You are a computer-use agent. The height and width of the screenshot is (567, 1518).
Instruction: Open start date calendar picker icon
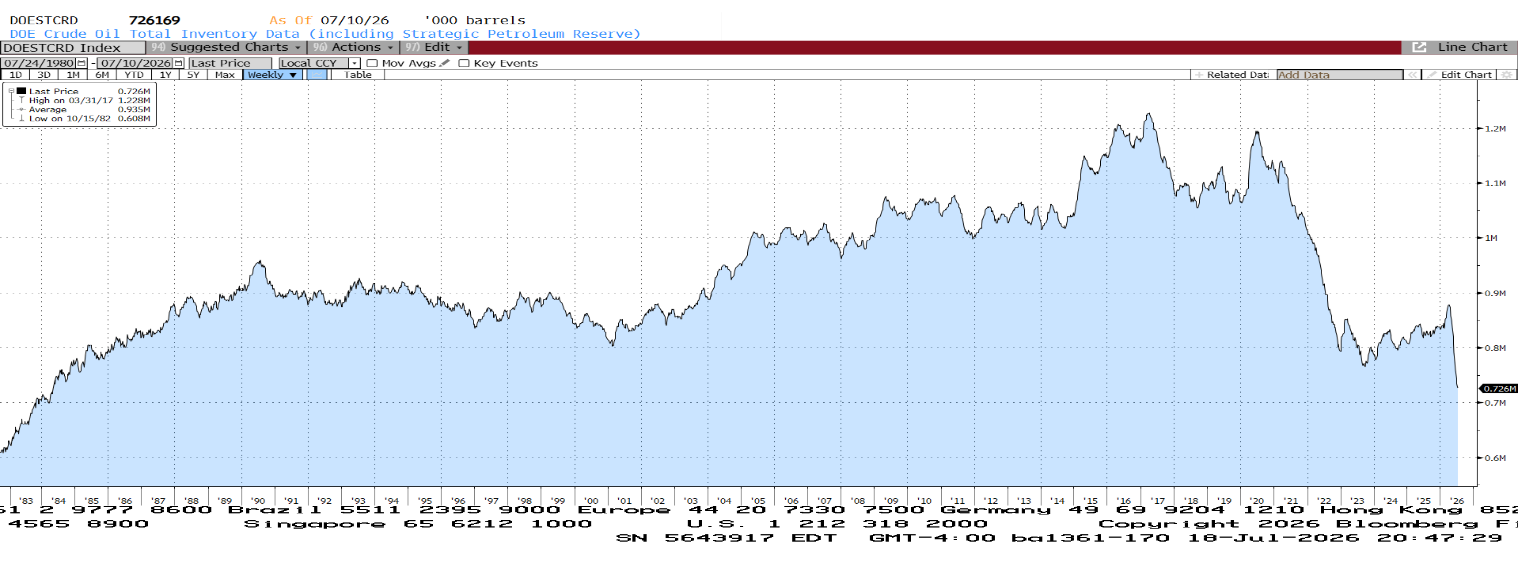81,63
